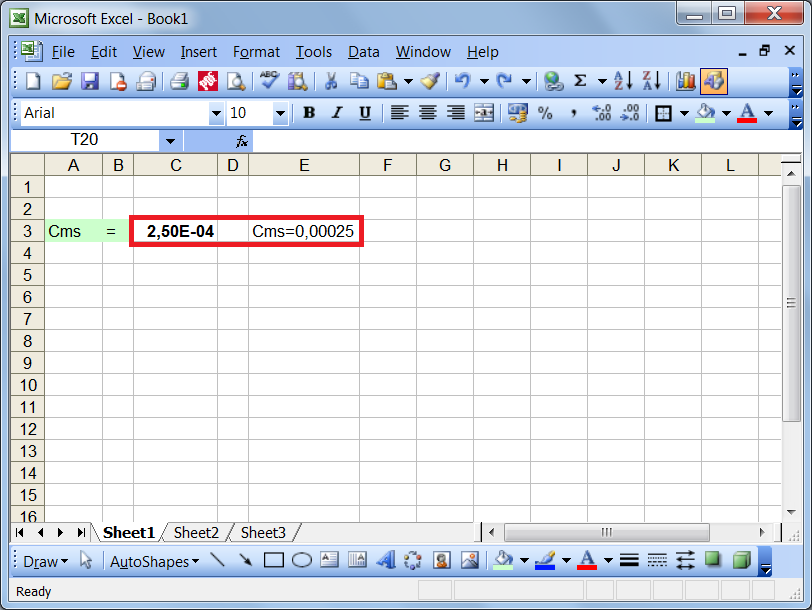
Task: Open the Format menu
Action: pyautogui.click(x=256, y=52)
